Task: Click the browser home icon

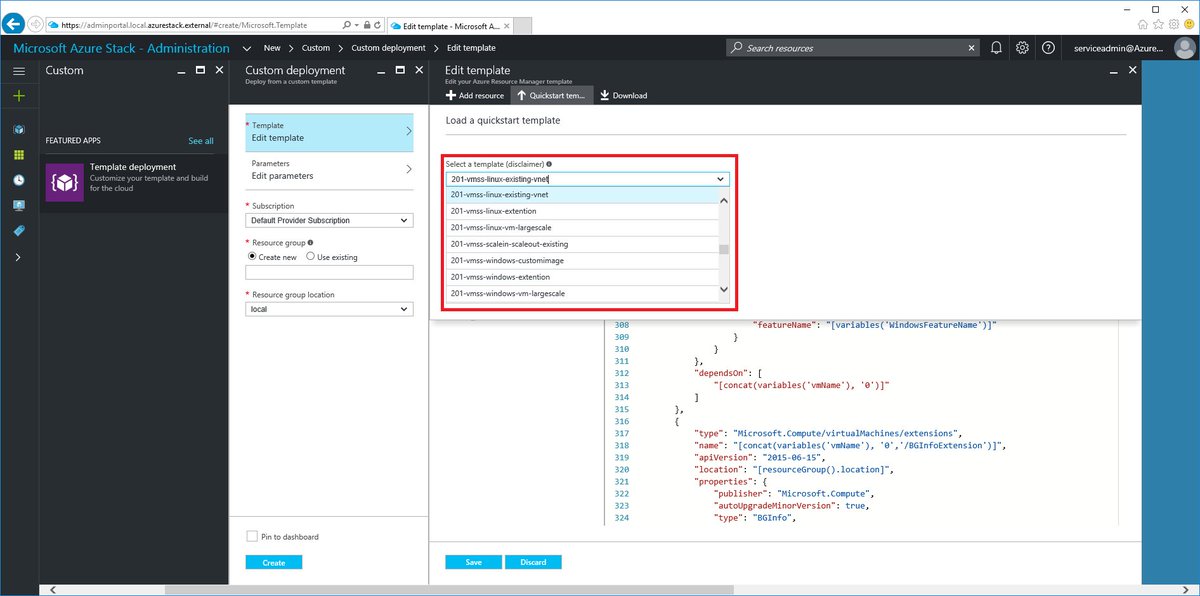Action: click(x=1143, y=23)
